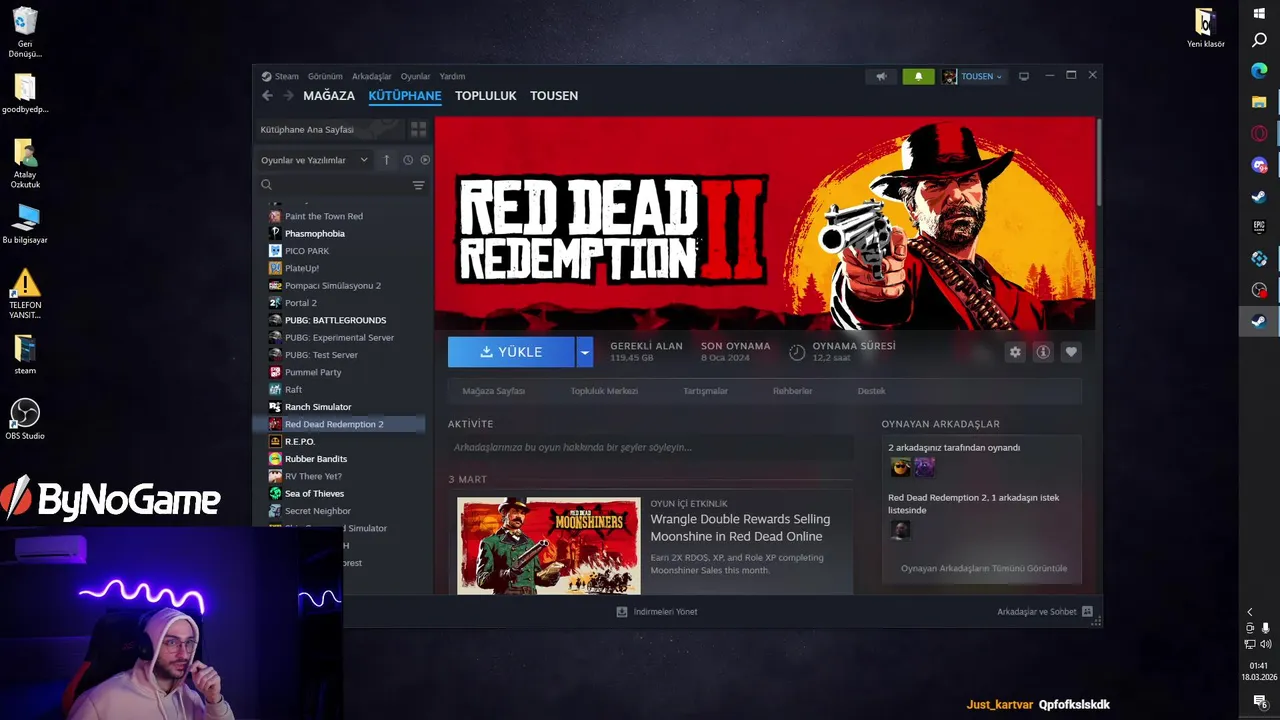Select PICO PARK in library list

point(339,251)
